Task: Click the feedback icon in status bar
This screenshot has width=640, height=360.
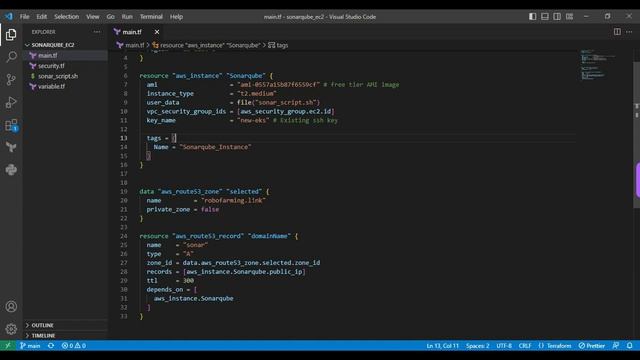Action: tap(616, 346)
